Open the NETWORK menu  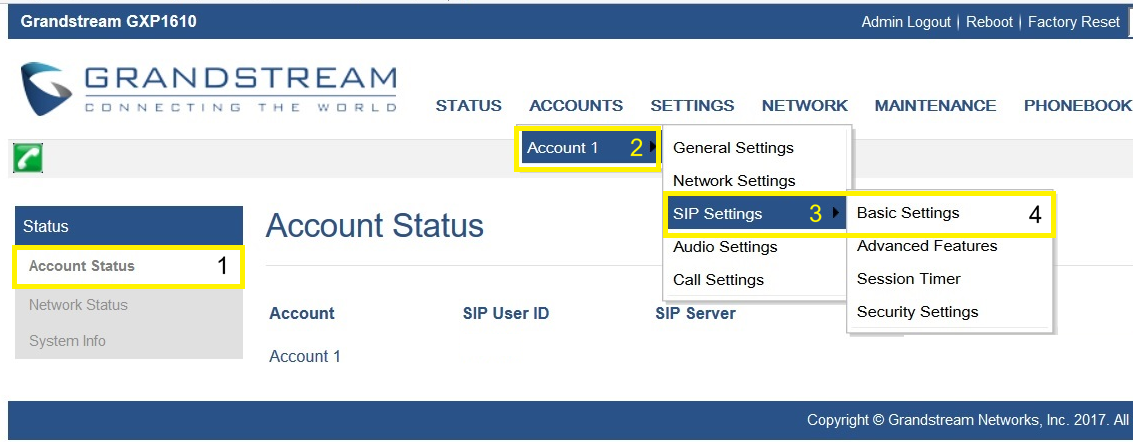pos(804,105)
